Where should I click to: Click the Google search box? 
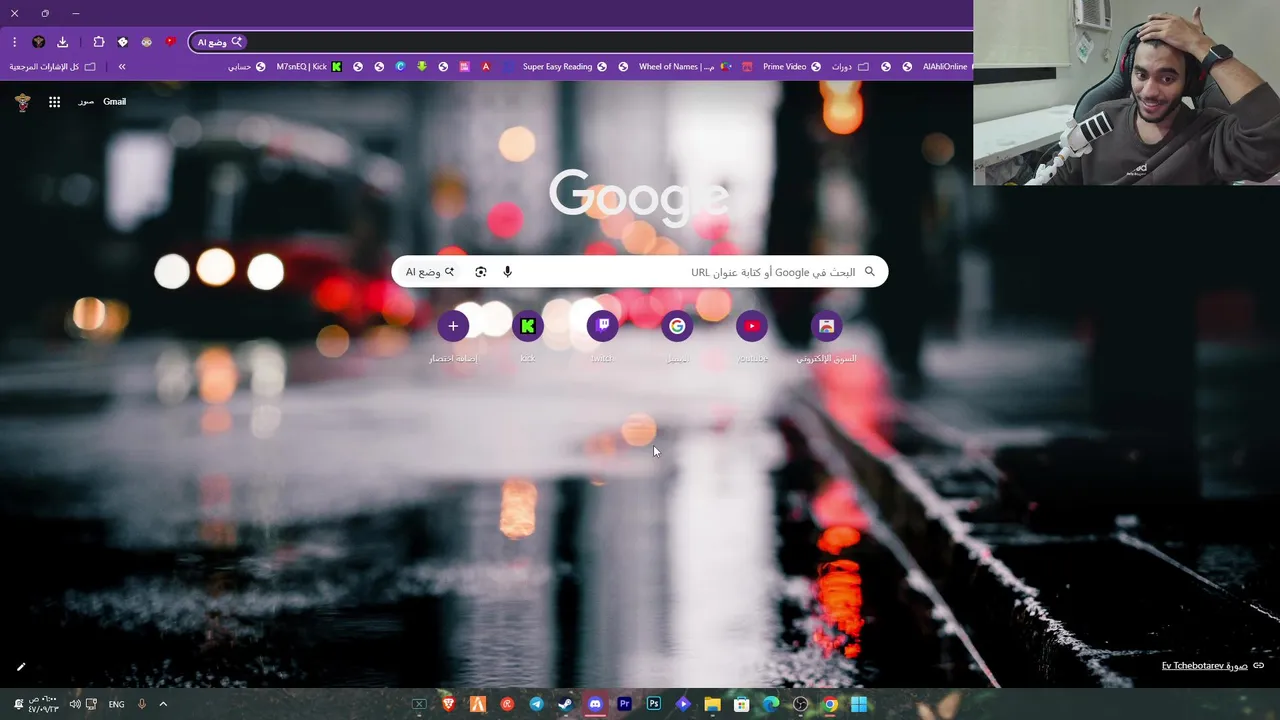pos(640,272)
